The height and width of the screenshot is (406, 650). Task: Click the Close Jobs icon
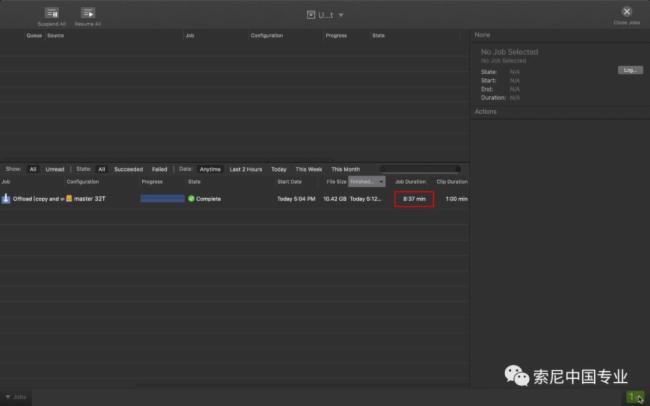(627, 11)
